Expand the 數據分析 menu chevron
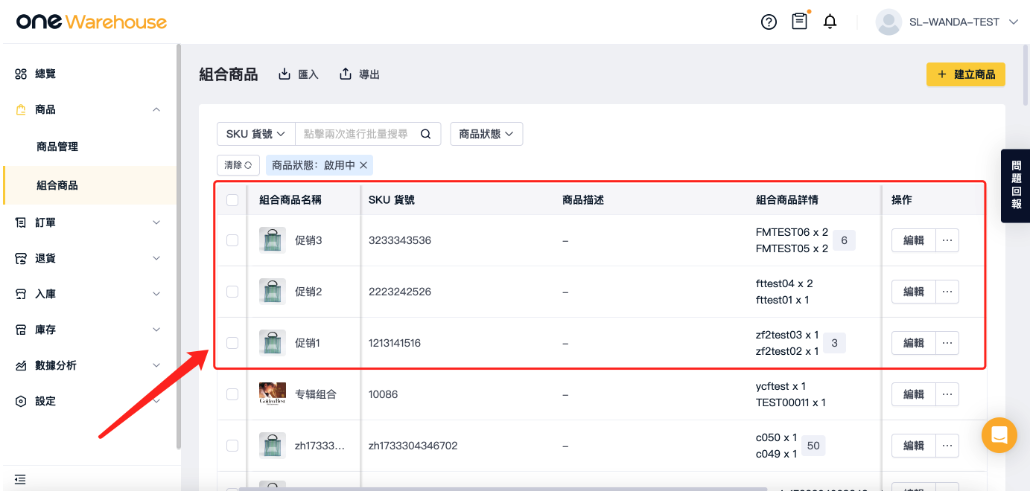The height and width of the screenshot is (491, 1030). 156,365
